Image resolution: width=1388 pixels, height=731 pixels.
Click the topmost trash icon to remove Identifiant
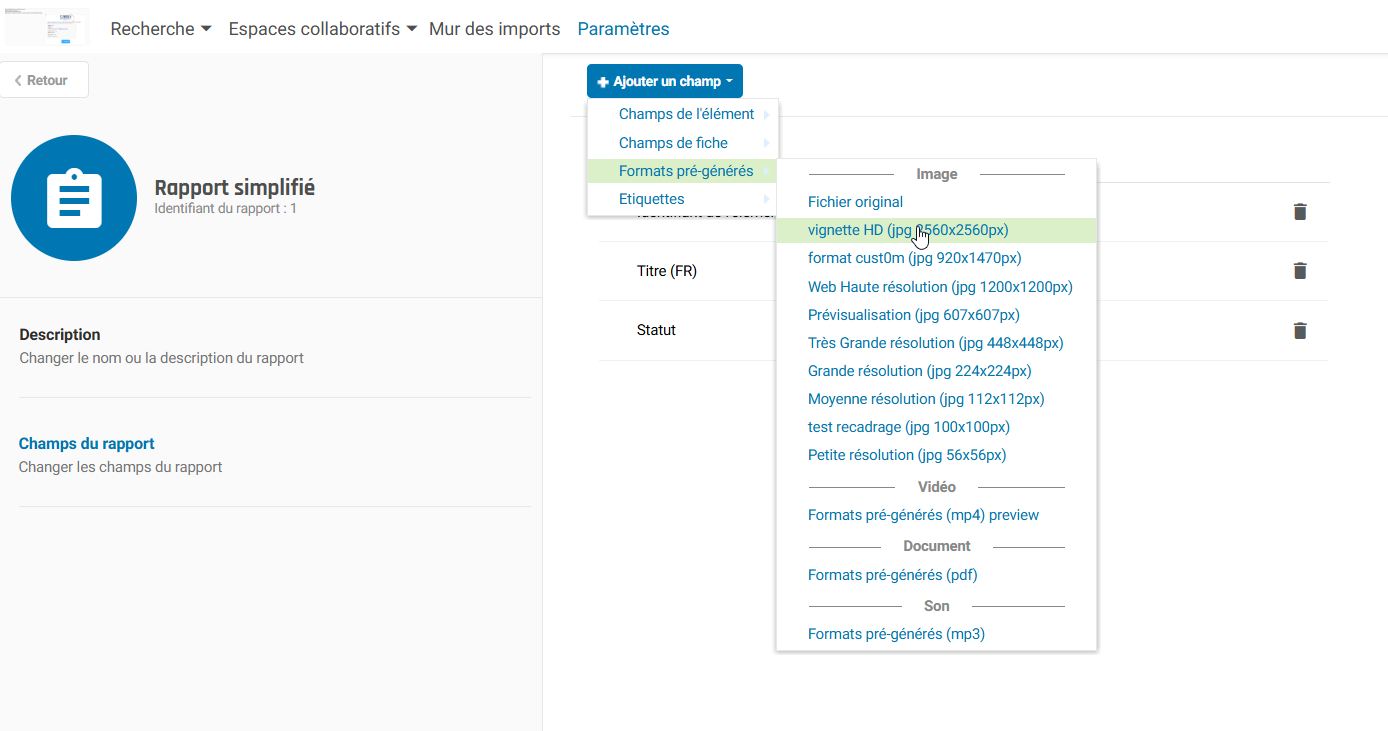(1299, 211)
